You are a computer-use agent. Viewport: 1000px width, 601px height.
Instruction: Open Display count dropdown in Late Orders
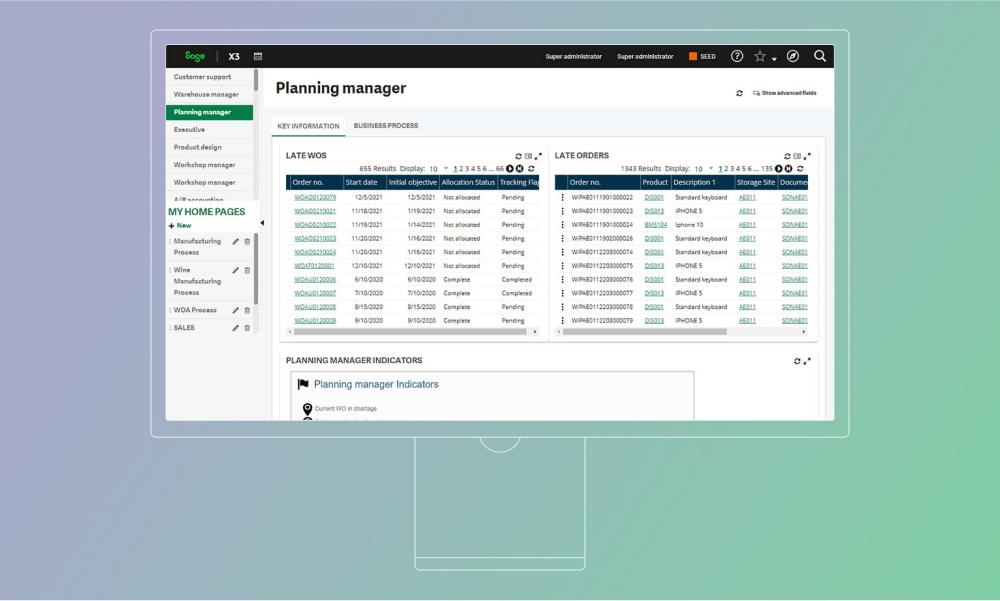pyautogui.click(x=711, y=169)
